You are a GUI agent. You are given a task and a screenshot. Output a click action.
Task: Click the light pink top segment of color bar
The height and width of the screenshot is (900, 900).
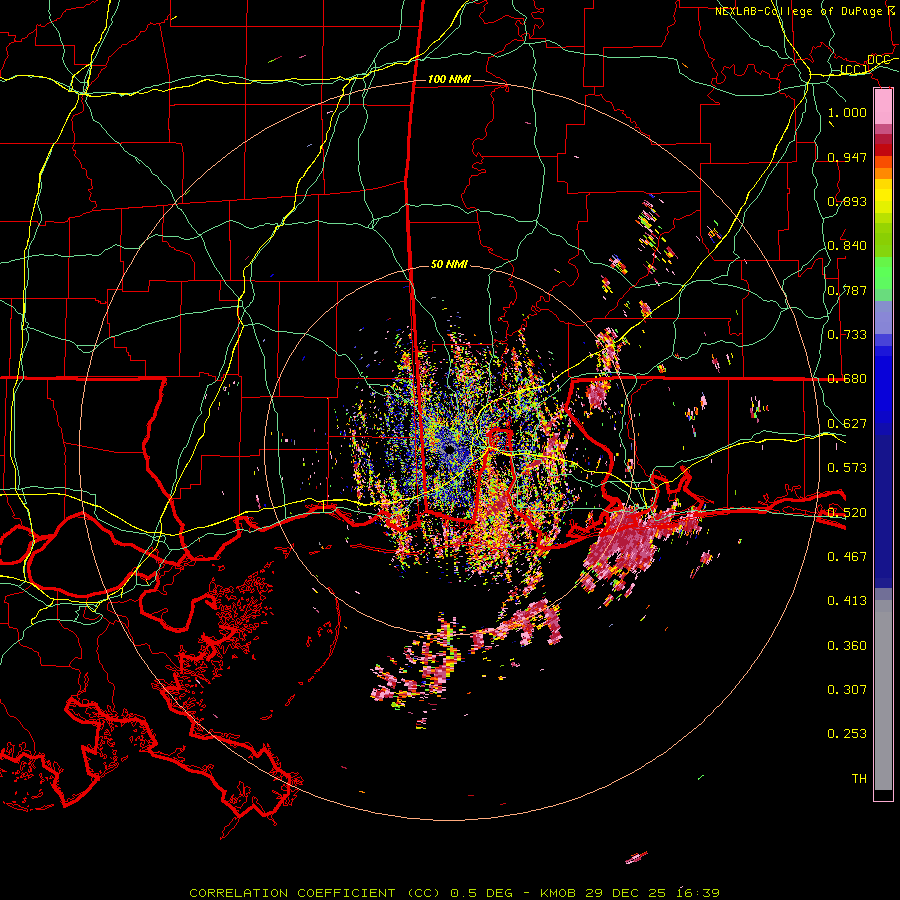(x=883, y=107)
